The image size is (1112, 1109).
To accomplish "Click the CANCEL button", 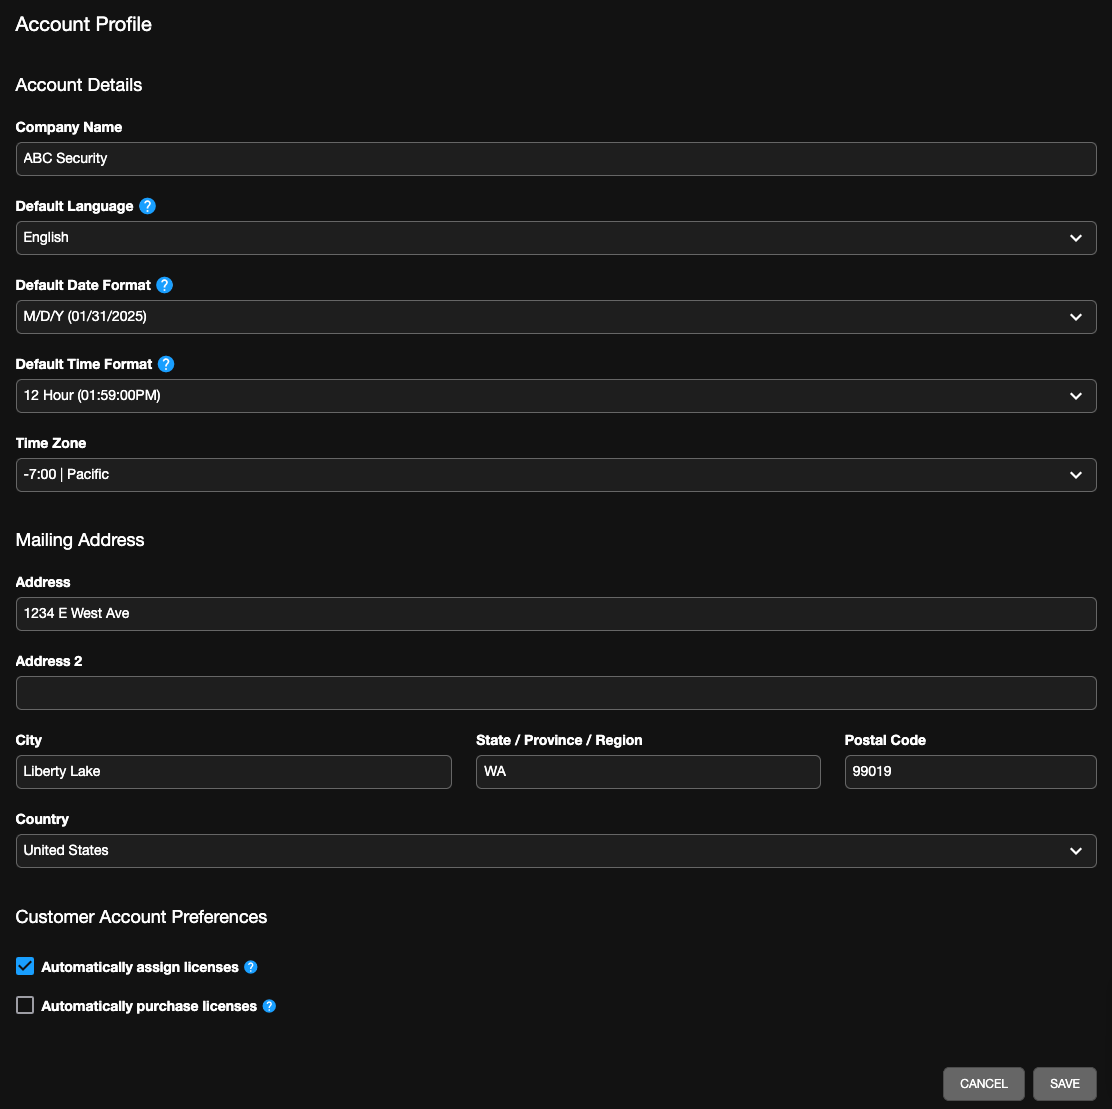I will (983, 1083).
